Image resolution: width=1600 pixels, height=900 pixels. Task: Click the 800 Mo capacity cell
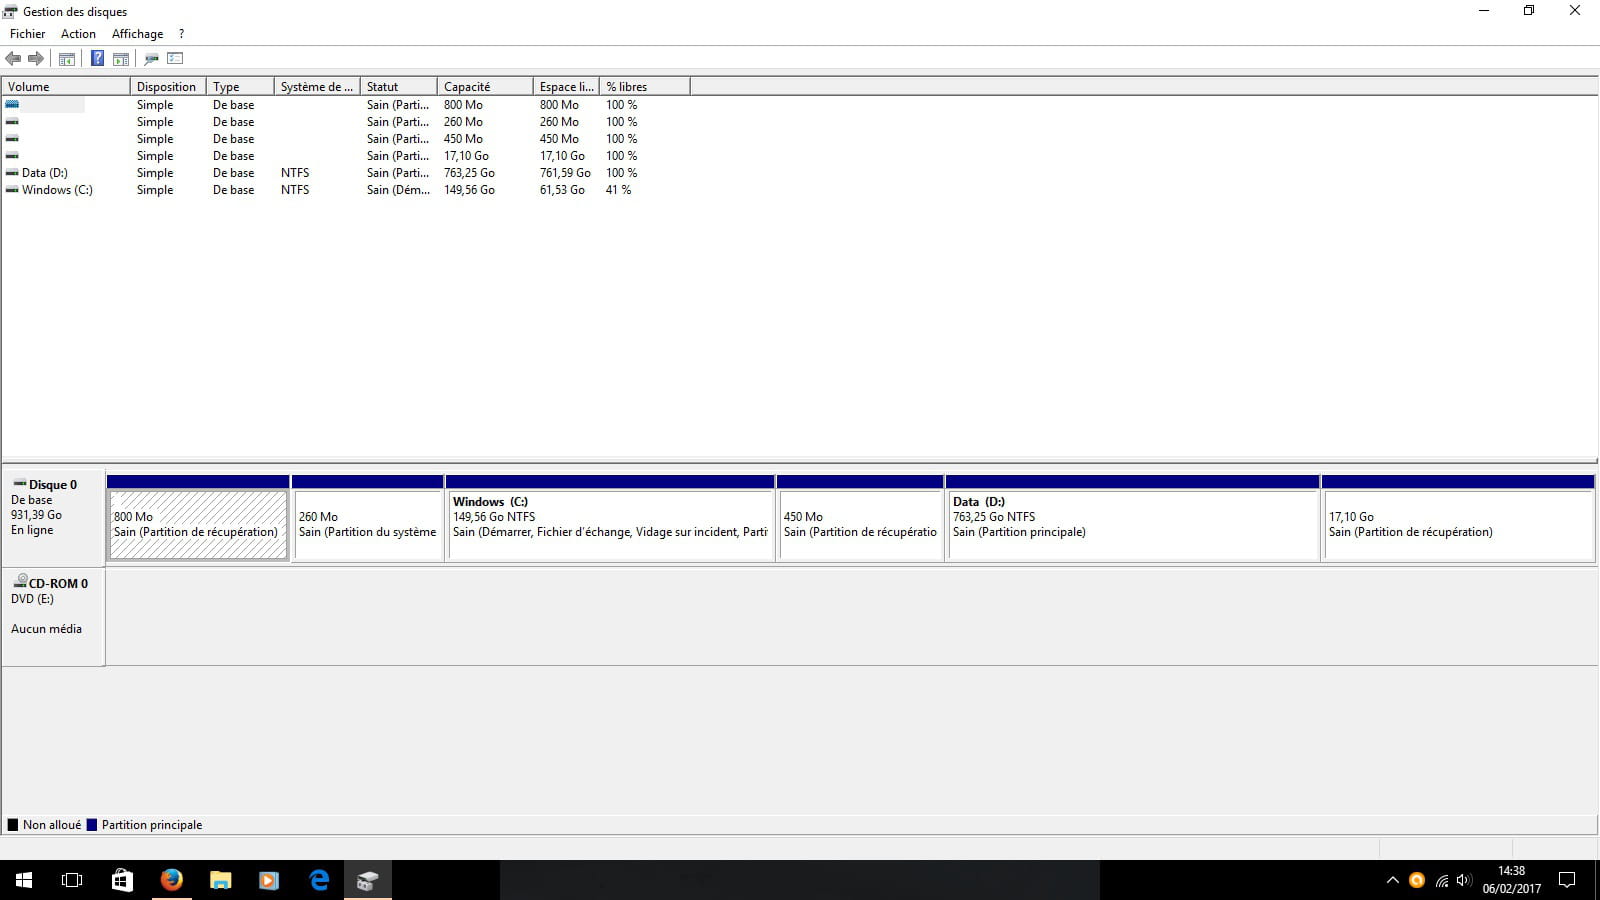(463, 105)
